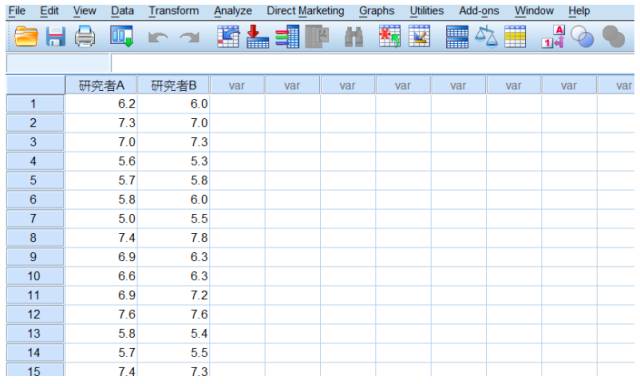Click 研究者B cell 7.3 in row 3

tap(173, 142)
